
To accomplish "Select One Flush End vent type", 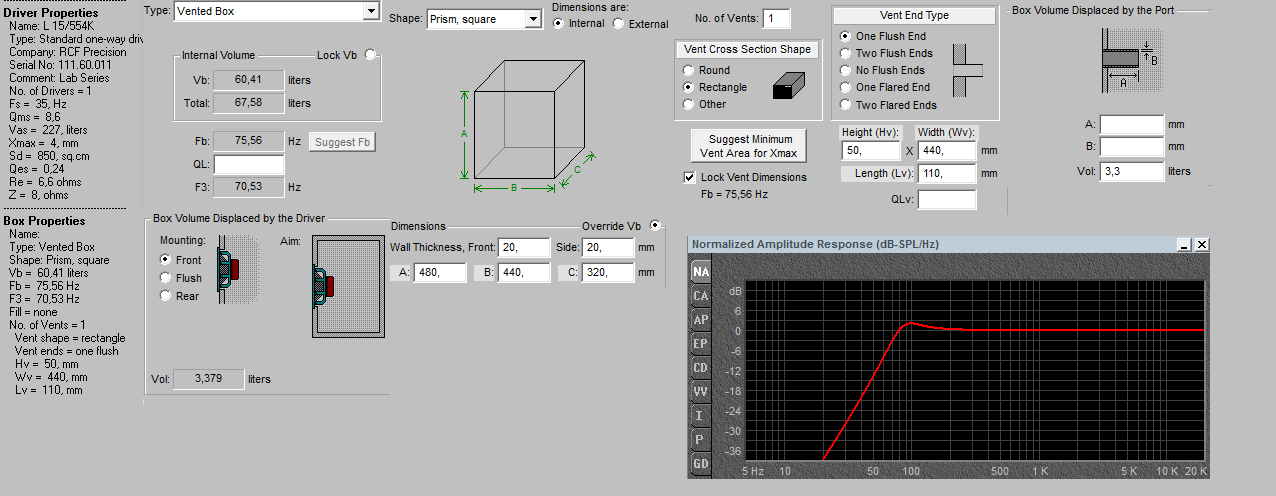I will click(845, 36).
